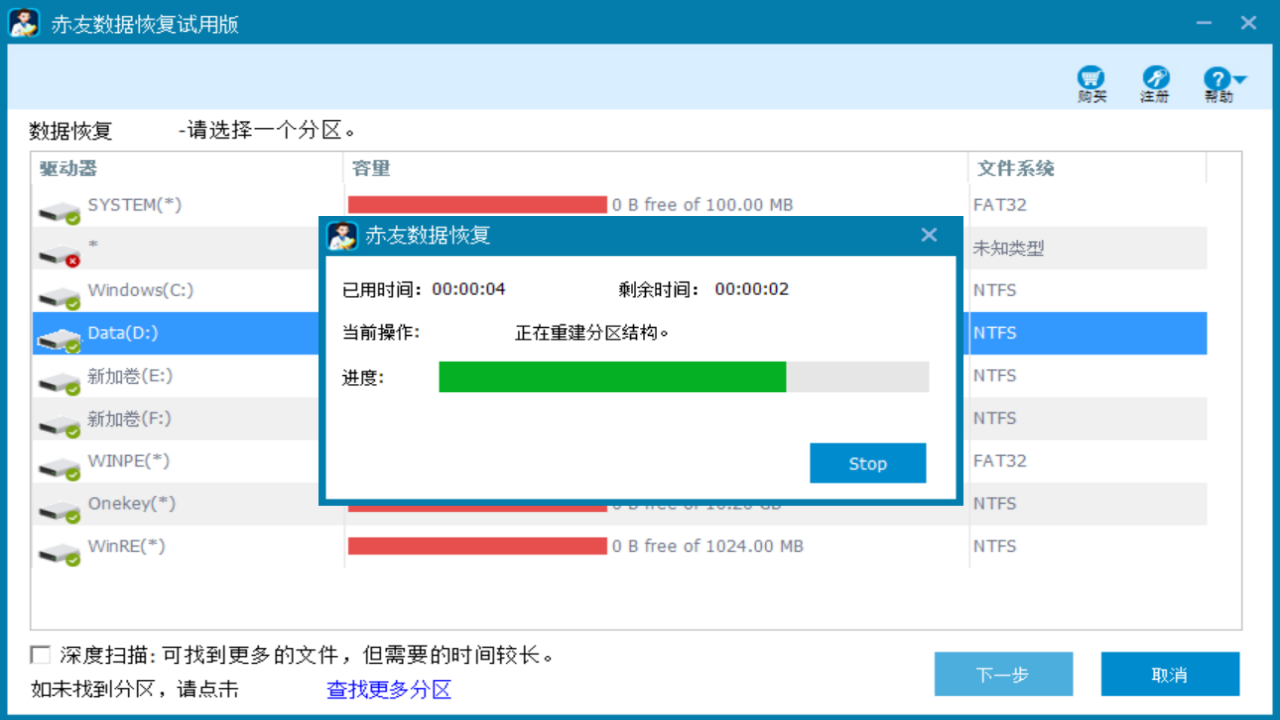Close the 赤友数据恢复 progress dialog
The image size is (1280, 720).
tap(929, 235)
